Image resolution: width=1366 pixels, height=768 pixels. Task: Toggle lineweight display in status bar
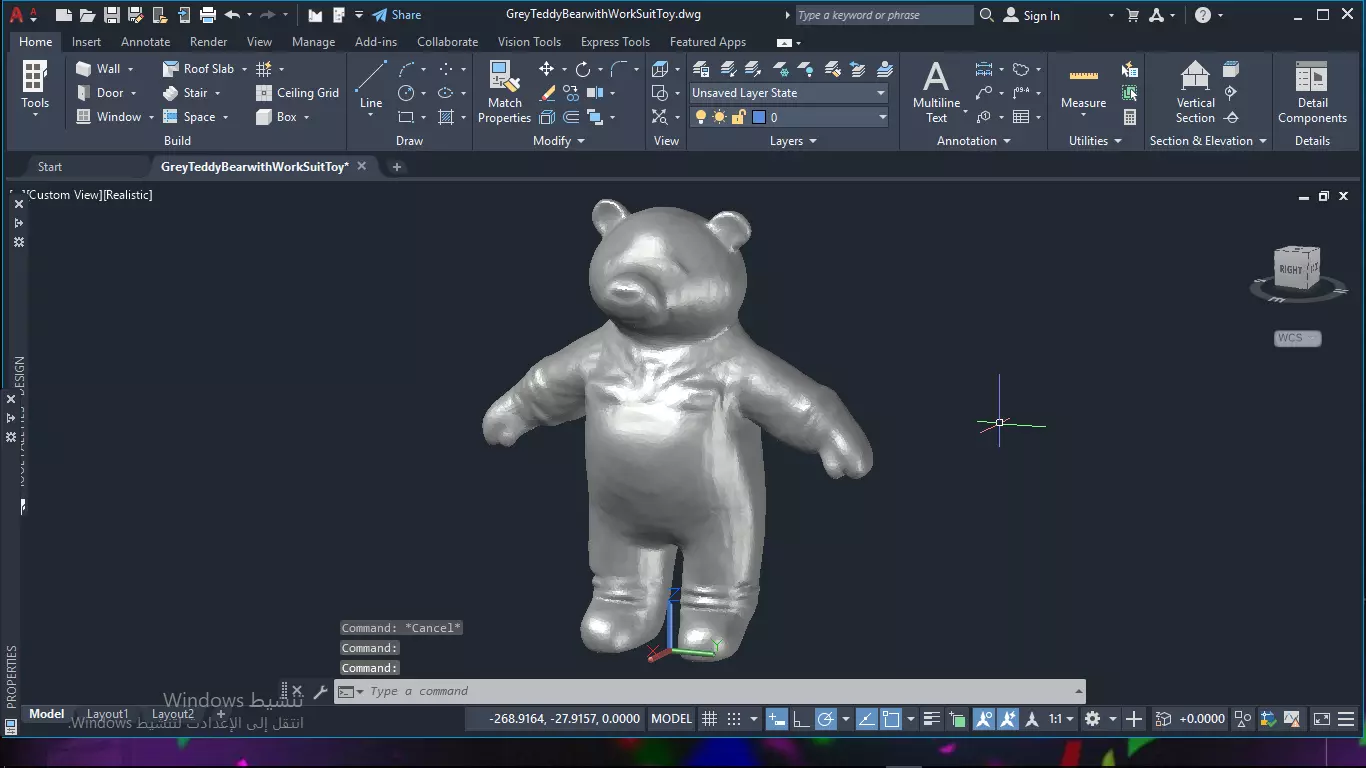(932, 718)
